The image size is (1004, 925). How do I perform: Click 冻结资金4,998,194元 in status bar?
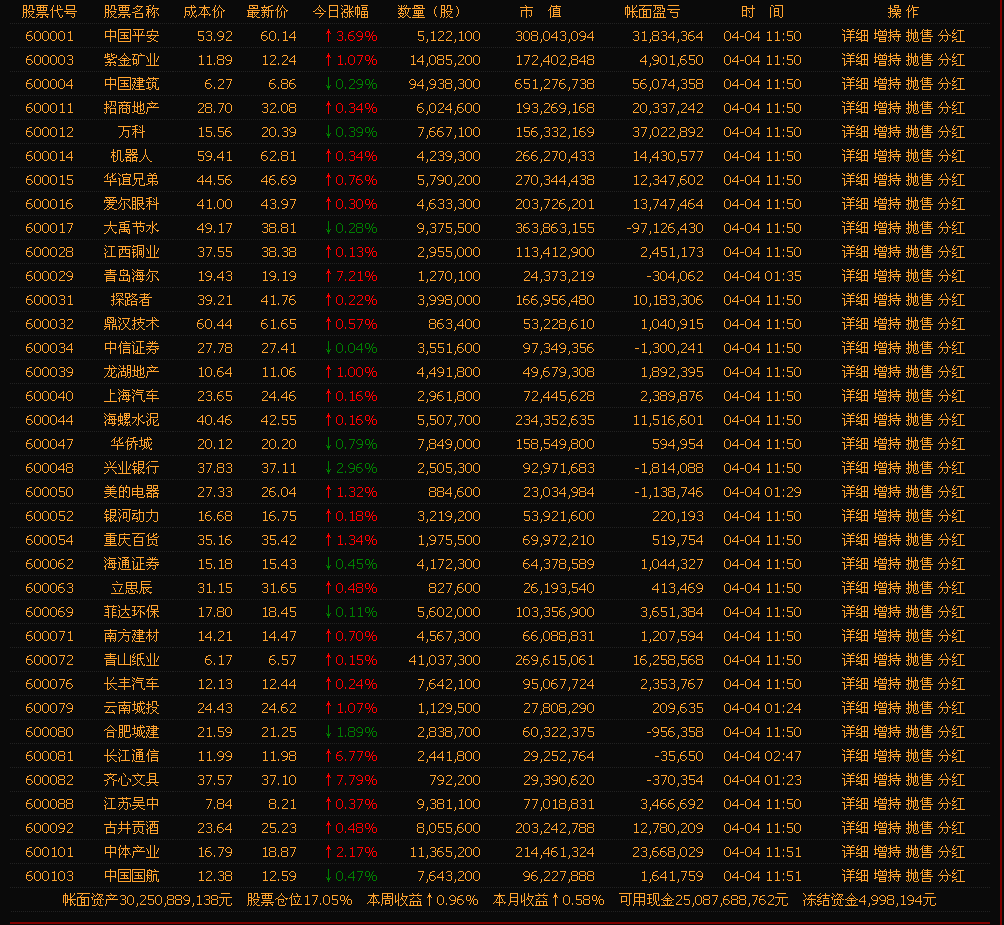[x=869, y=901]
